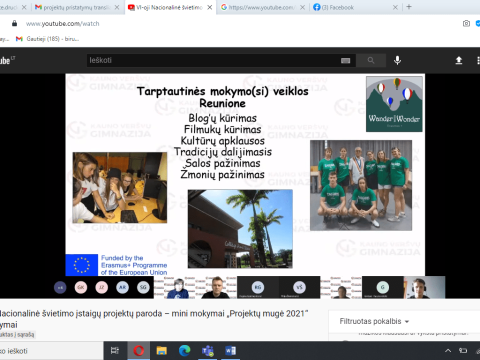This screenshot has height=360, width=480.
Task: Click the padlock site info icon
Action: pos(14,24)
